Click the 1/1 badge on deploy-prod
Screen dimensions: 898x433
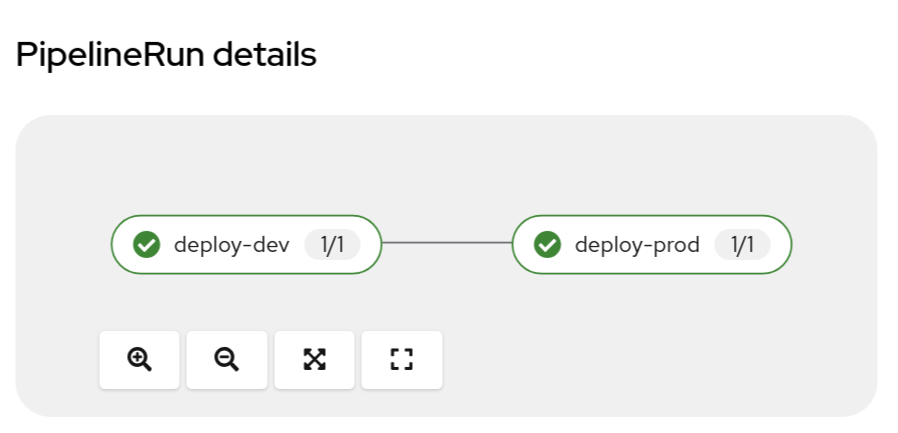tap(742, 244)
